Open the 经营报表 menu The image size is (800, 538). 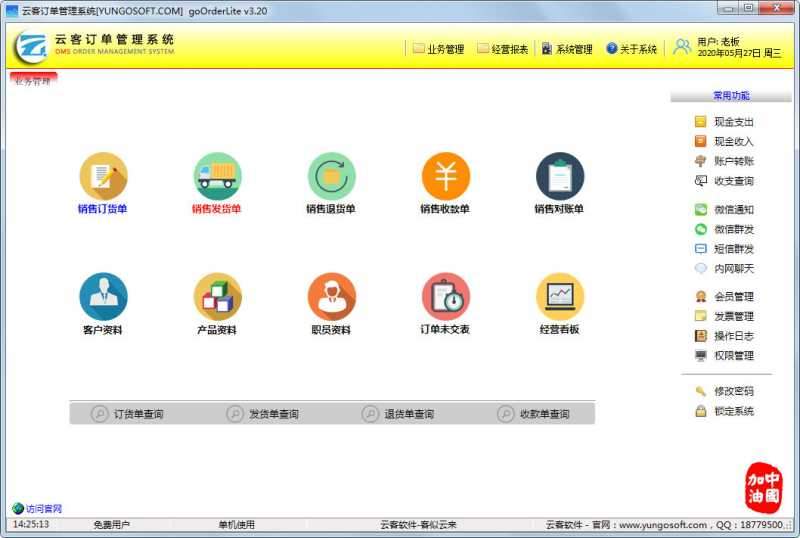pos(503,49)
